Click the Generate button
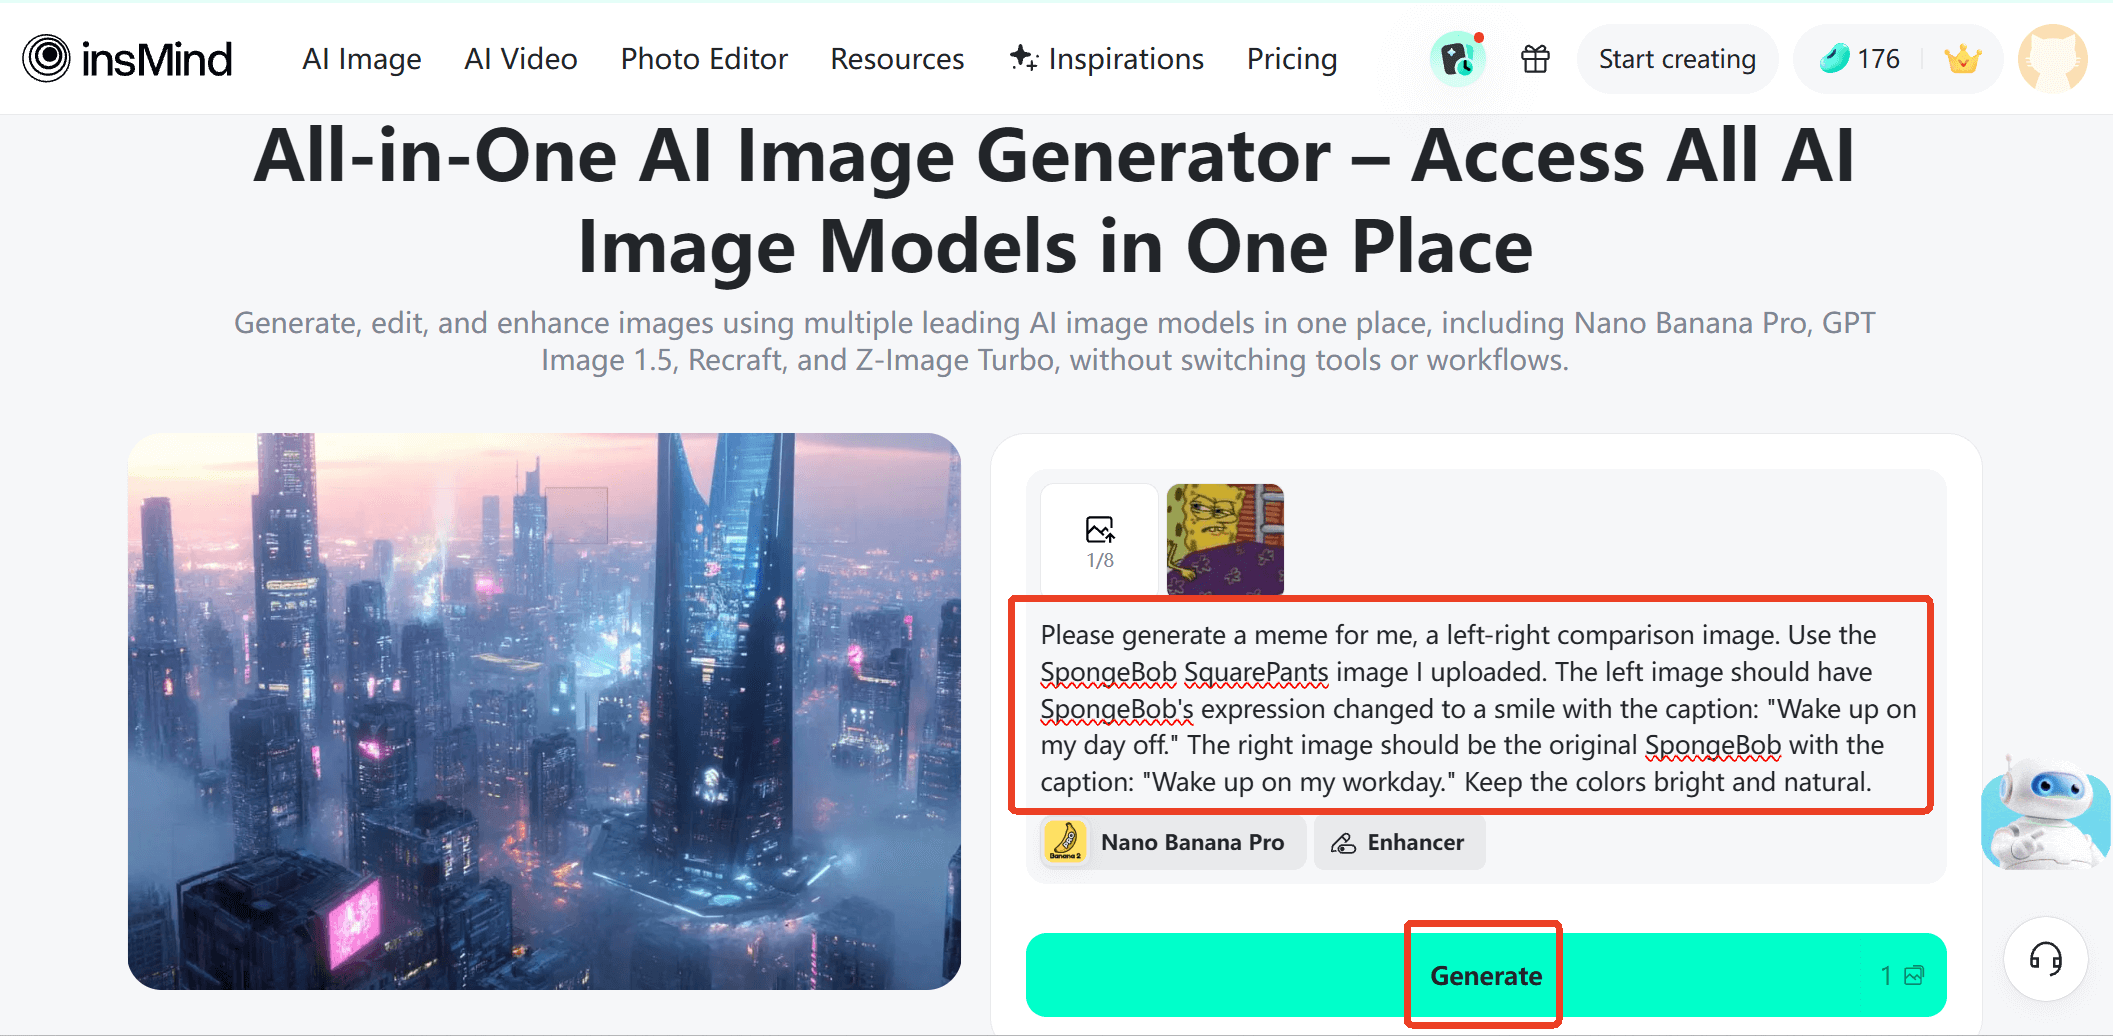2113x1036 pixels. coord(1486,975)
